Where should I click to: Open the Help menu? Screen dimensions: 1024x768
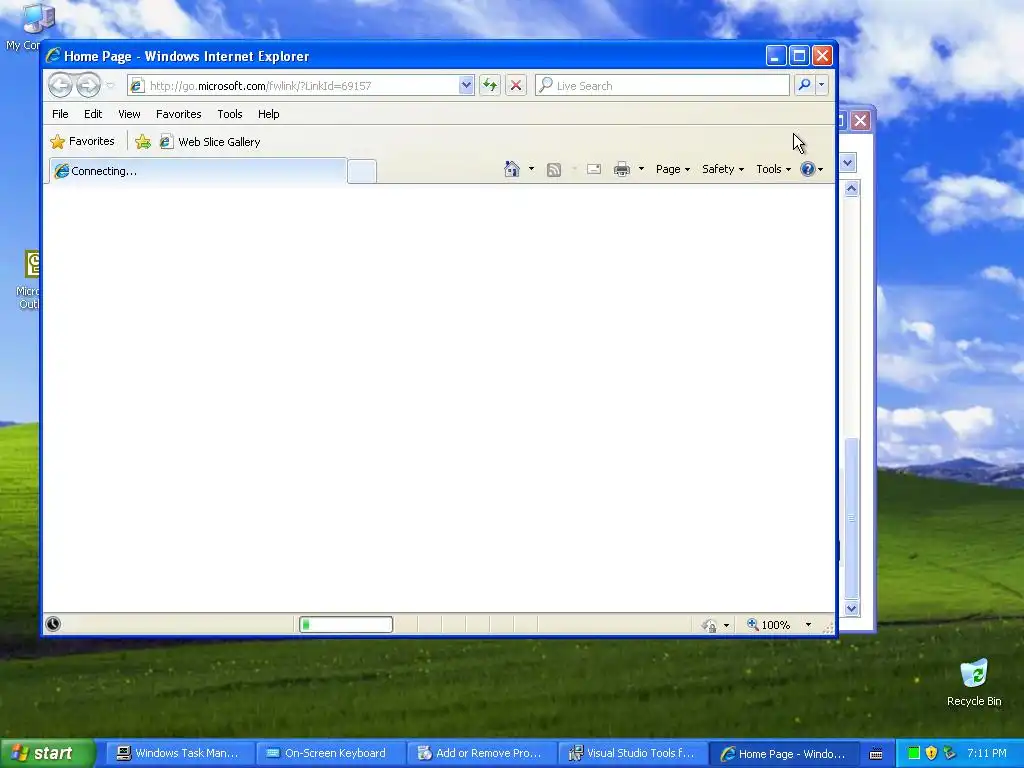point(268,114)
